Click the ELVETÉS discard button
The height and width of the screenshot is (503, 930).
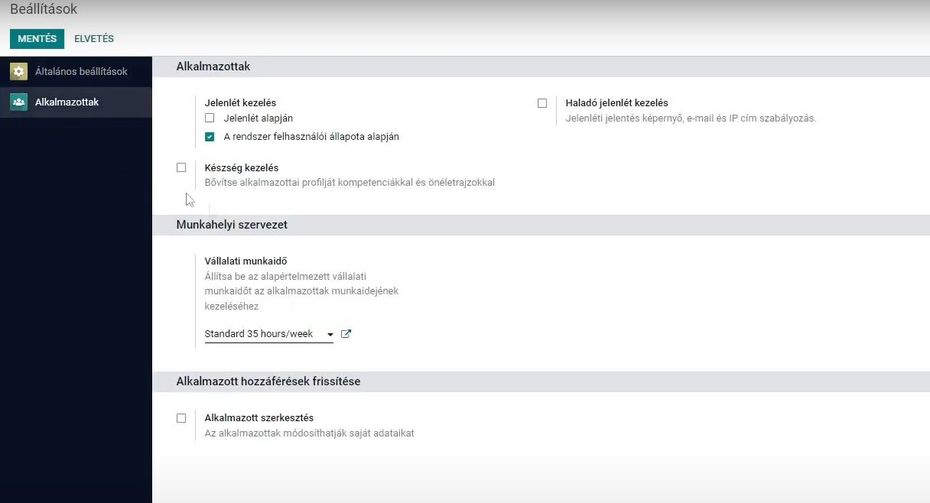tap(94, 39)
